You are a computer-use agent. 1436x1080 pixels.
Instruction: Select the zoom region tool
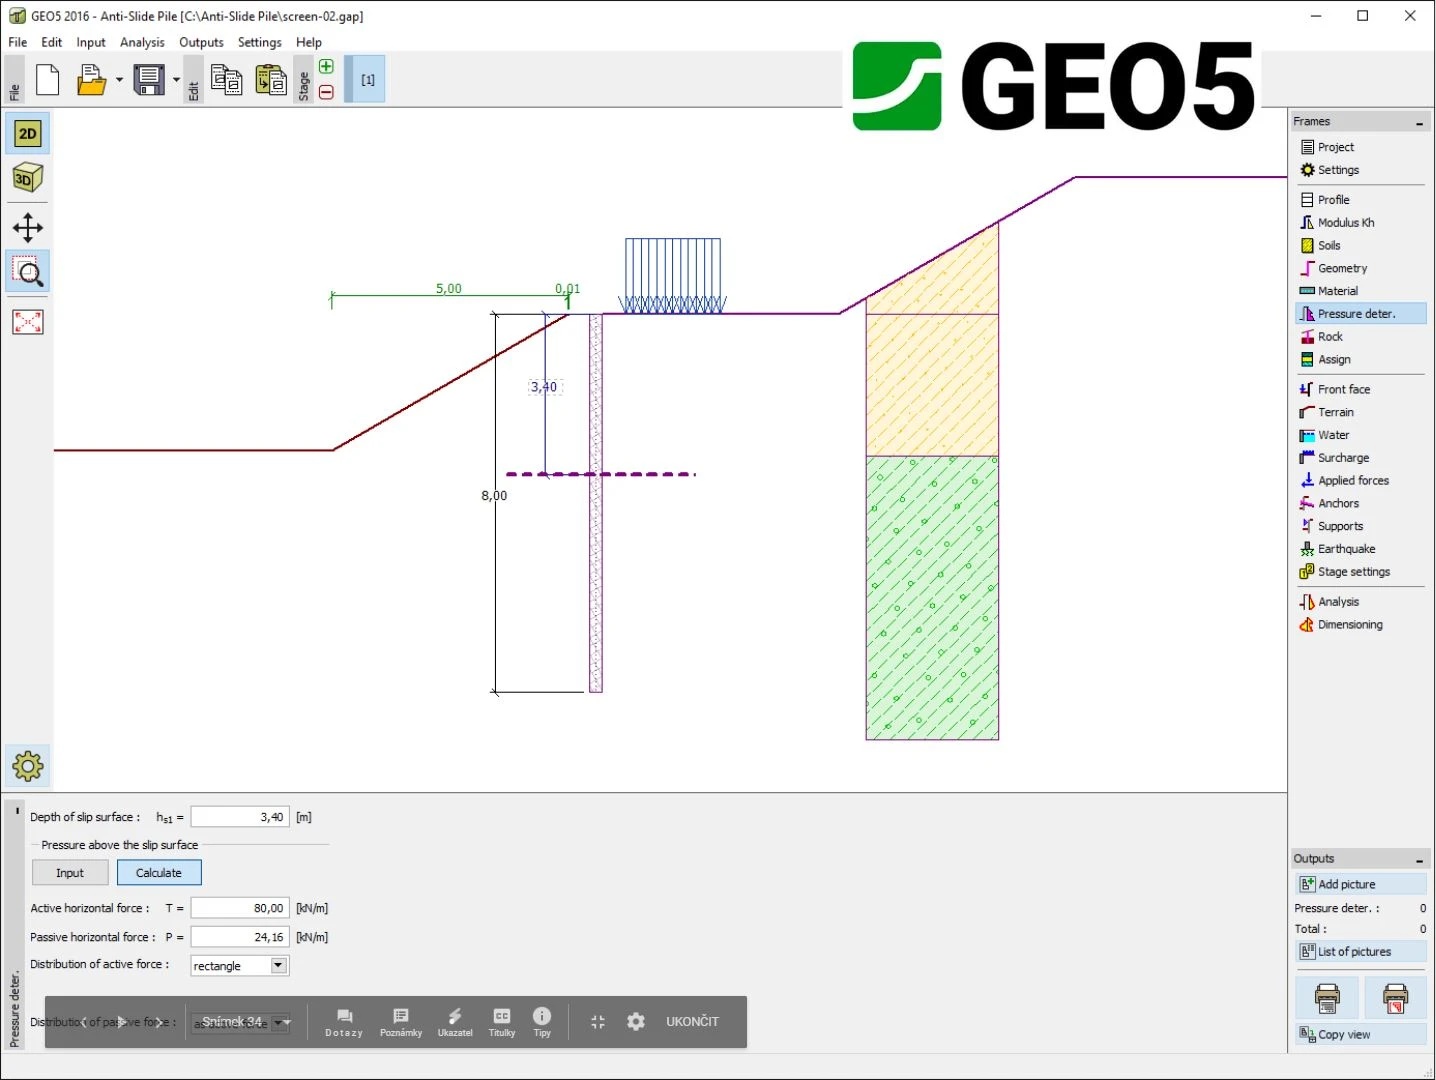[28, 272]
